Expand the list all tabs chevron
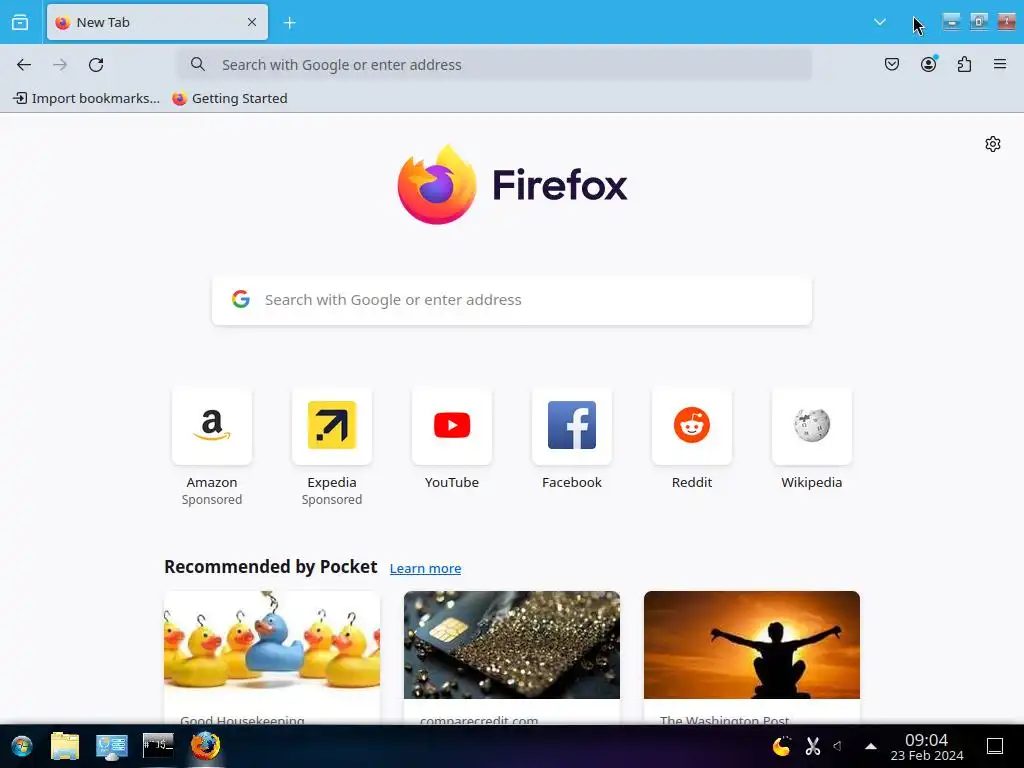This screenshot has height=768, width=1024. (880, 22)
